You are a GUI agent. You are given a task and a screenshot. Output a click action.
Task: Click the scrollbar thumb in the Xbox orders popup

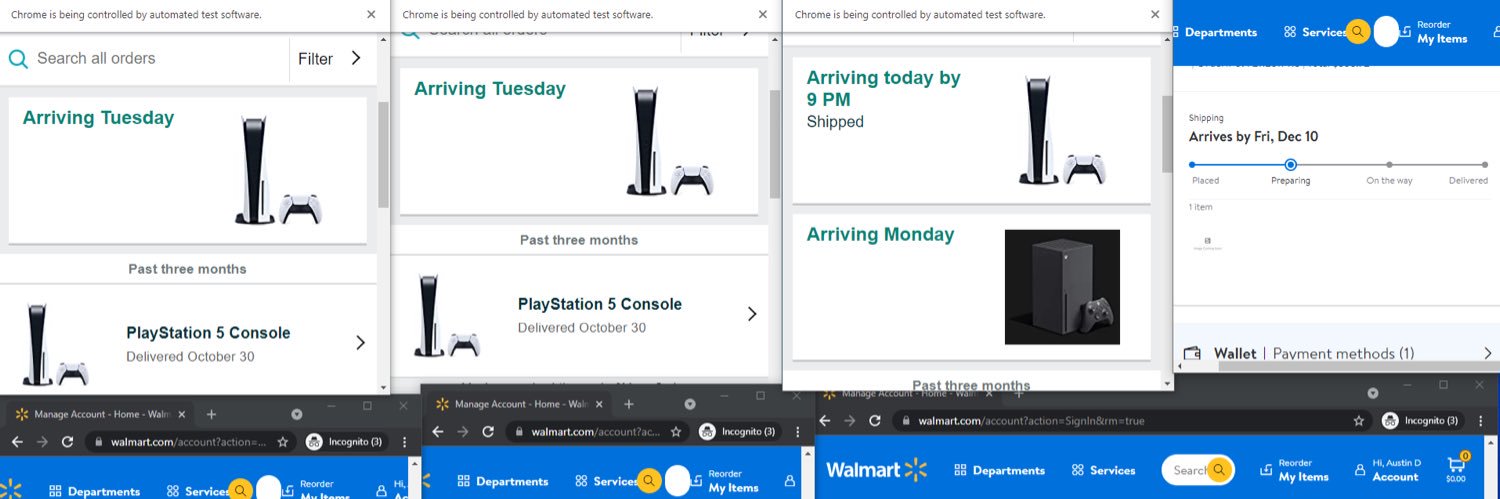tap(1166, 133)
